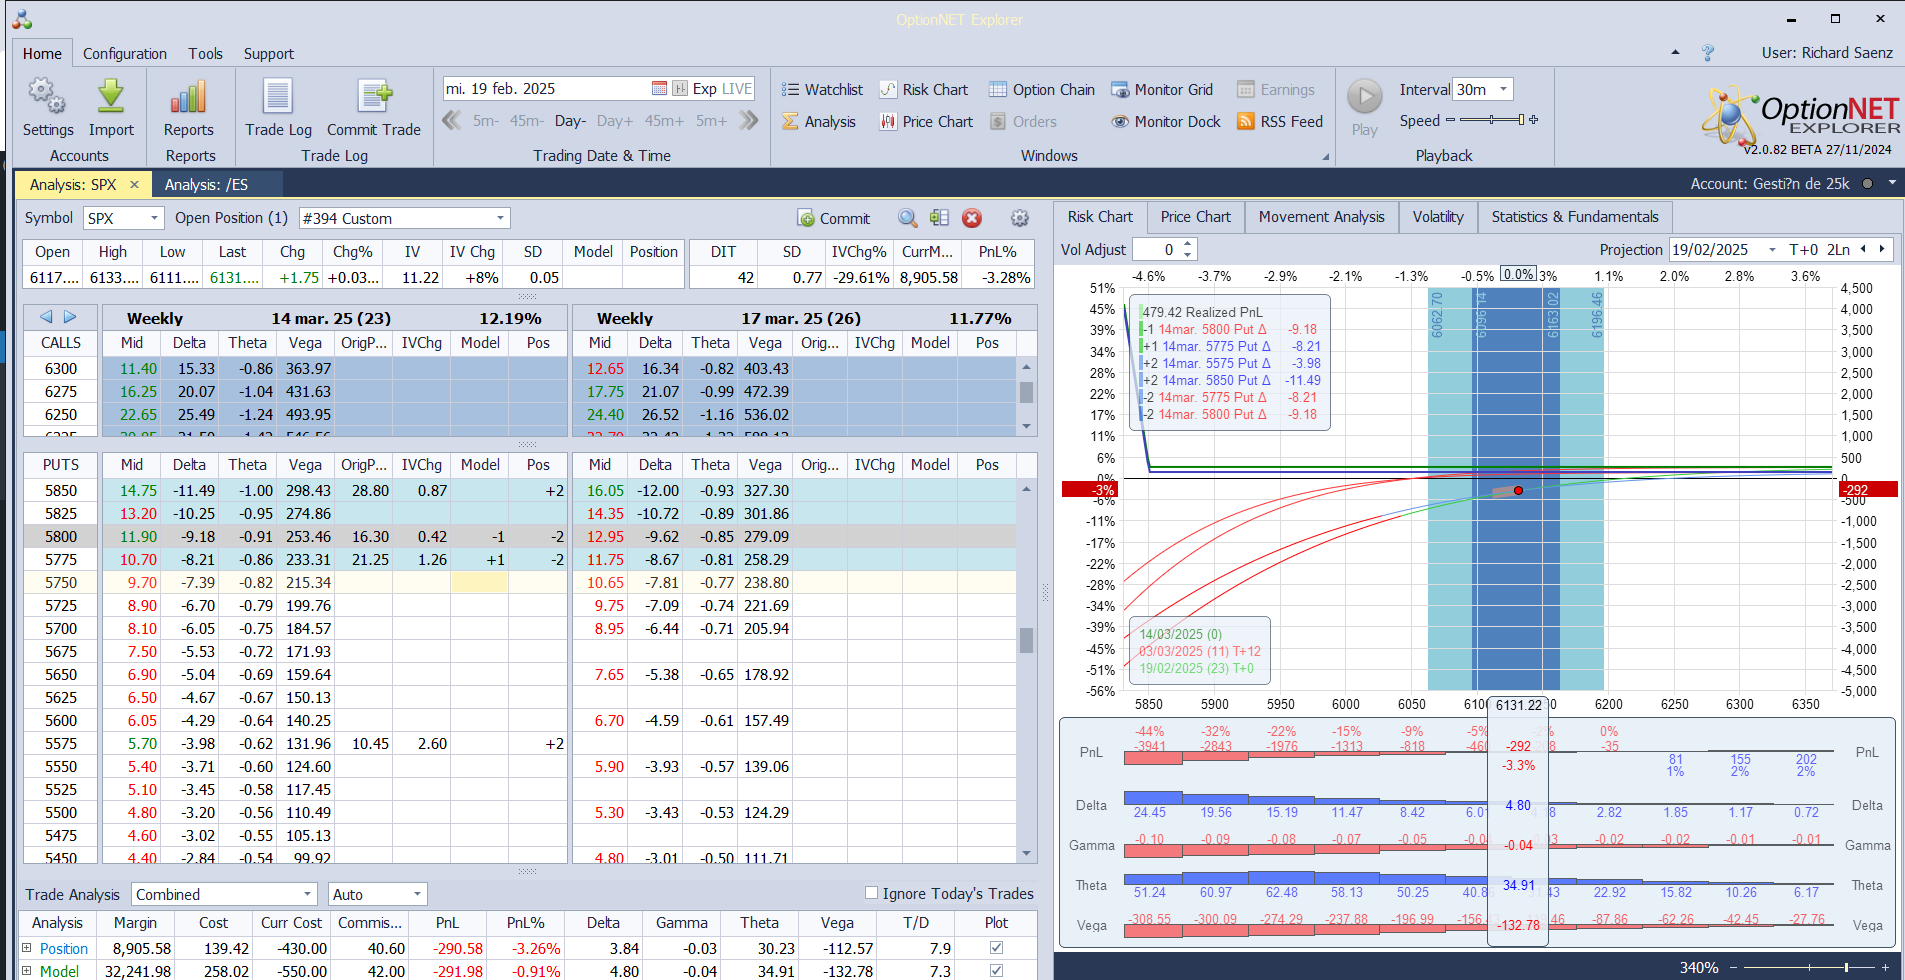
Task: Toggle Ignore Today's Trades checkbox
Action: 871,893
